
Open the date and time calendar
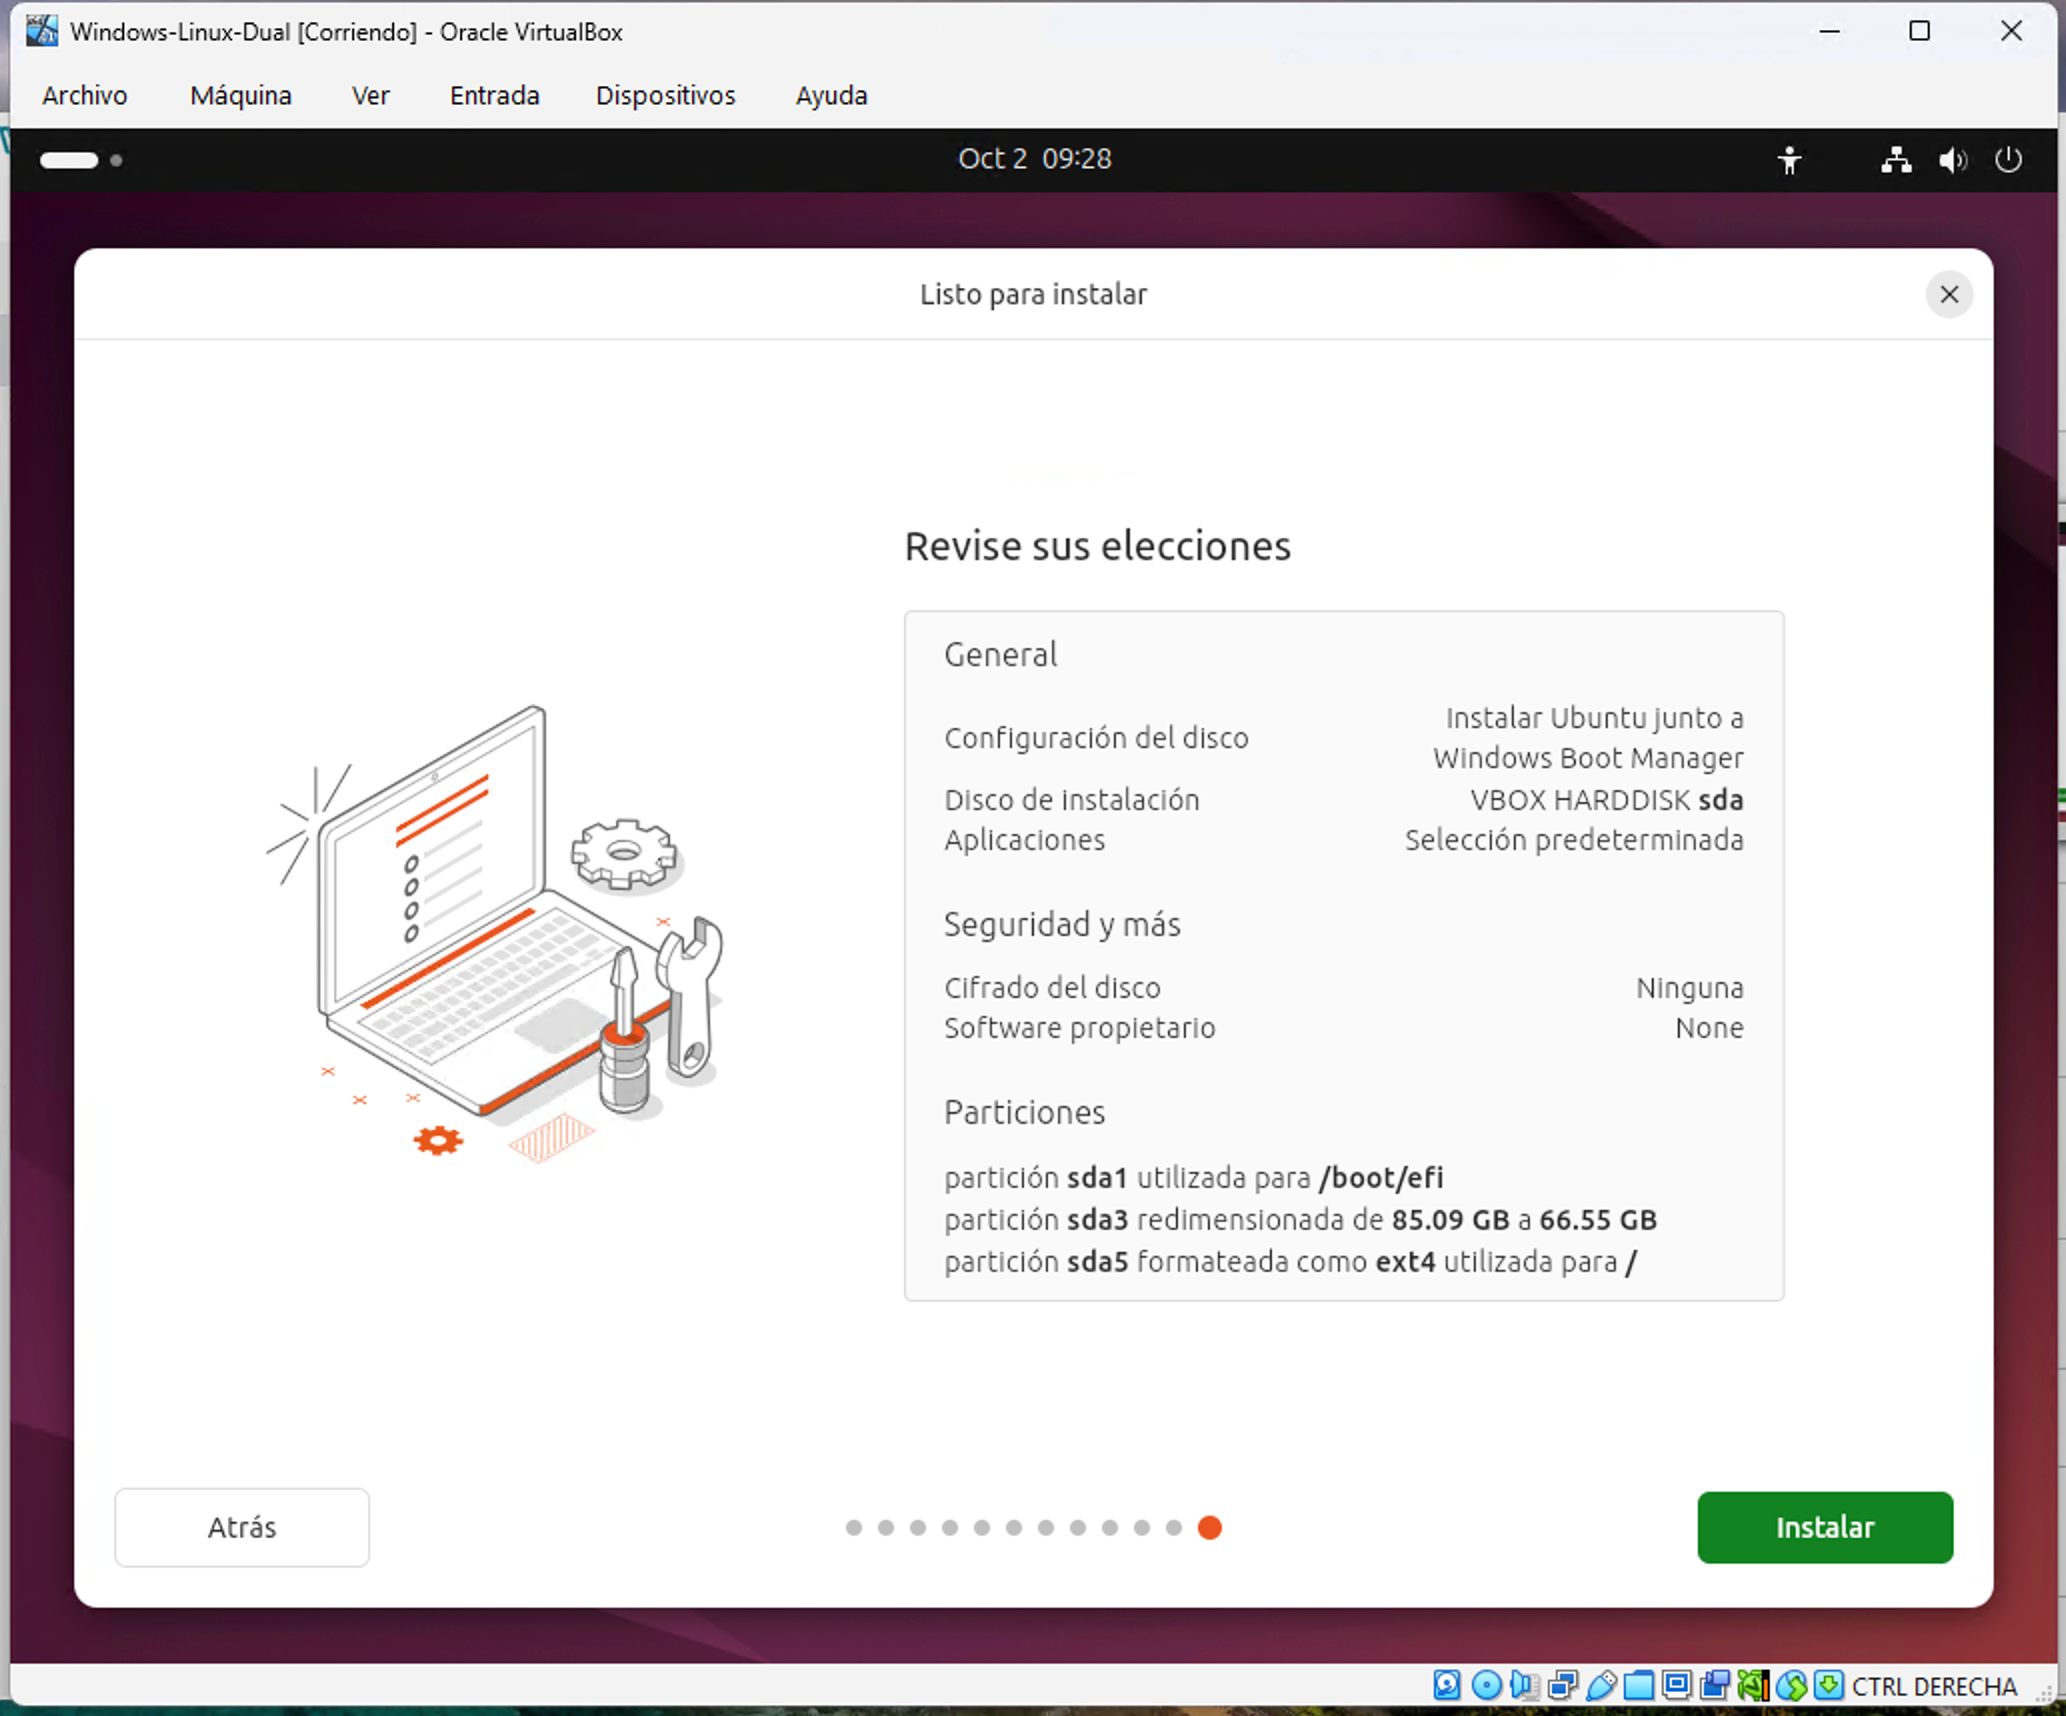[1035, 159]
